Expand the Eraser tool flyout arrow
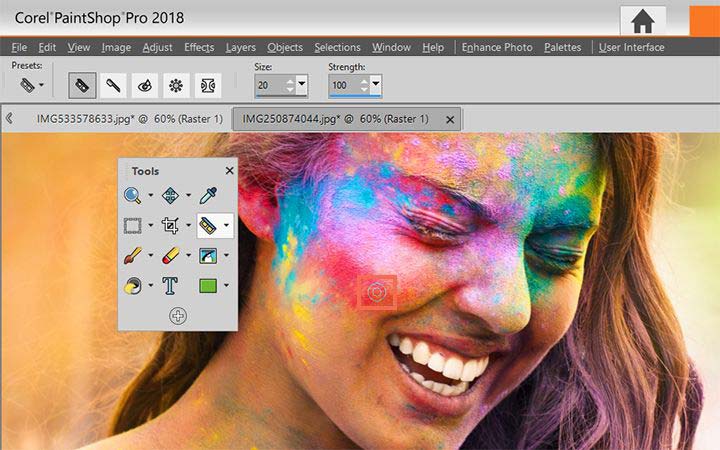 189,255
